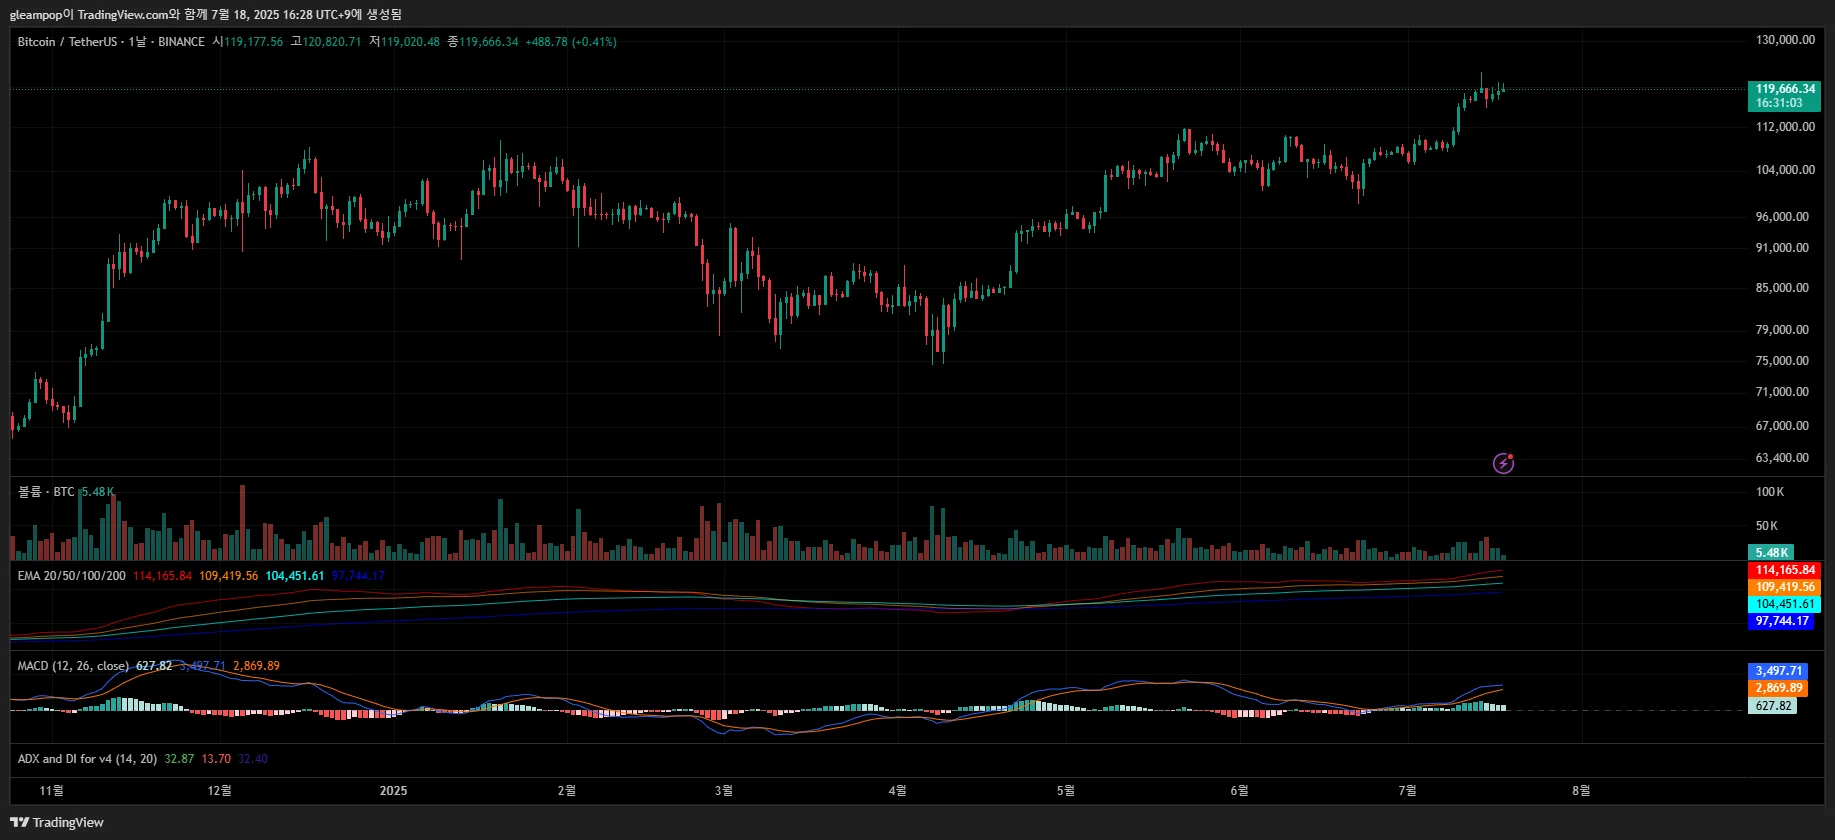Click the EMA legend value 97,744.17

click(x=358, y=576)
